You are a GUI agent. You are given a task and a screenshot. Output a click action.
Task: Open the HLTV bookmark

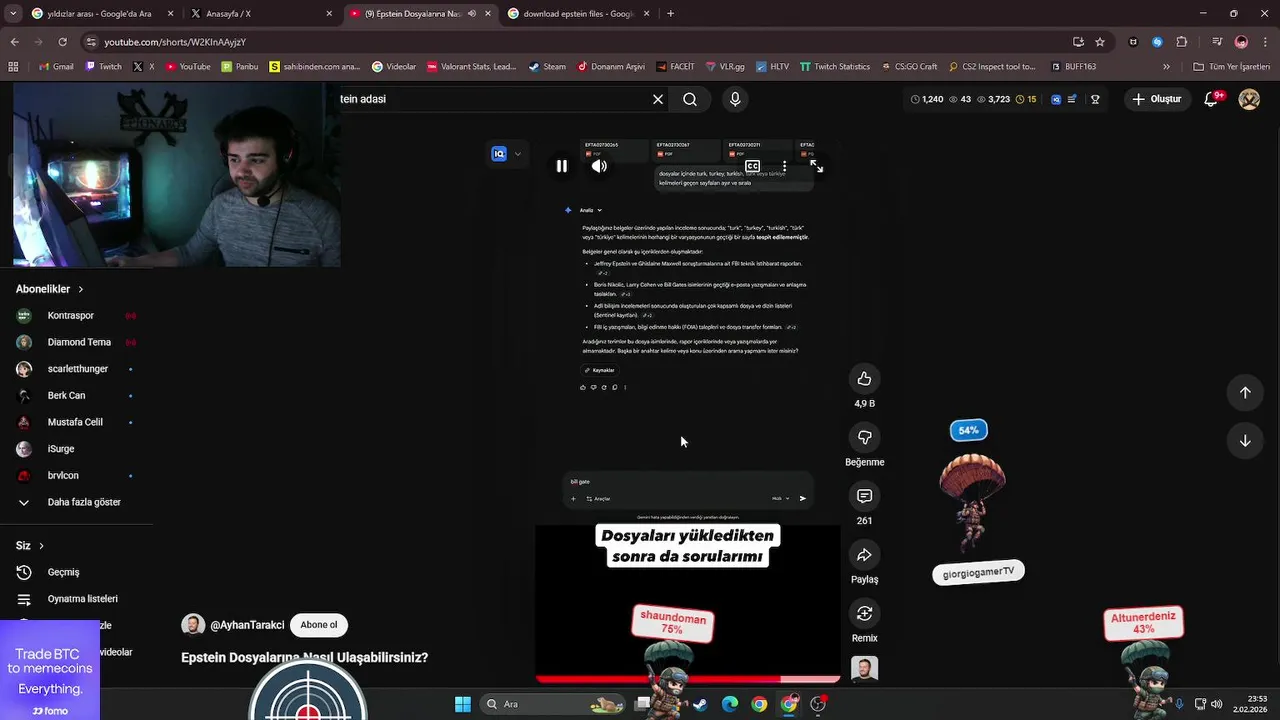[x=771, y=67]
